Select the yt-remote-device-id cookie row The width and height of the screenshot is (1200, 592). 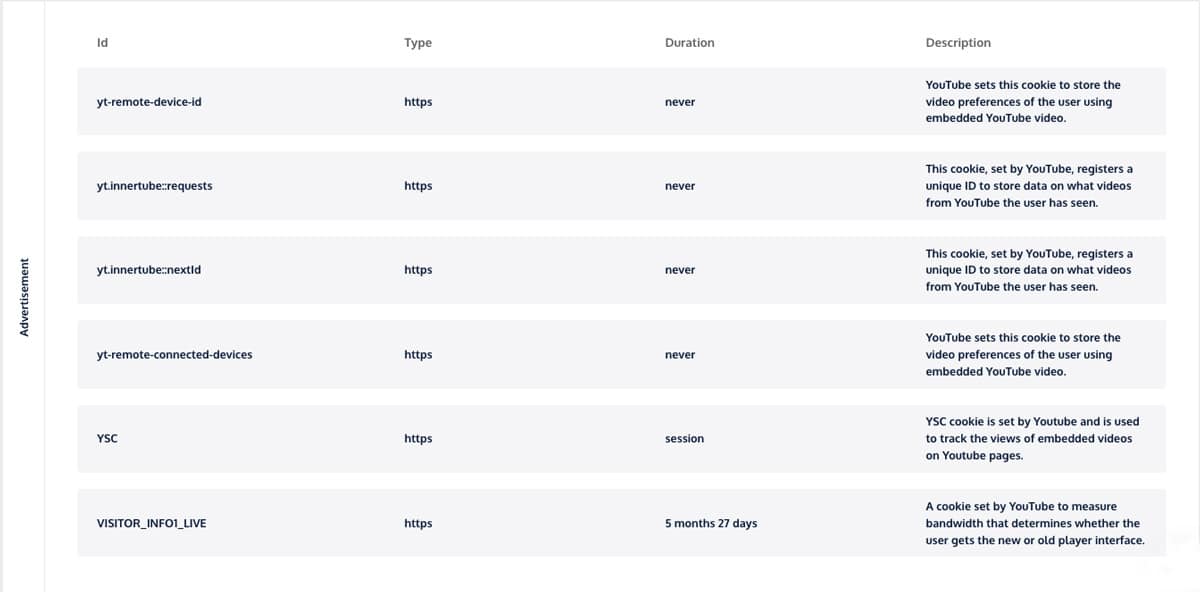click(x=622, y=101)
